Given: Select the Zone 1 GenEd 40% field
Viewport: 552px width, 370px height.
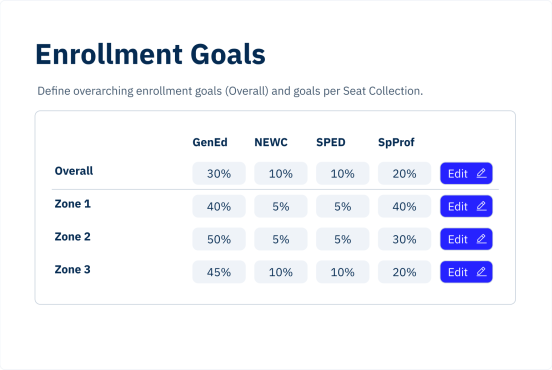Looking at the screenshot, I should coord(219,206).
